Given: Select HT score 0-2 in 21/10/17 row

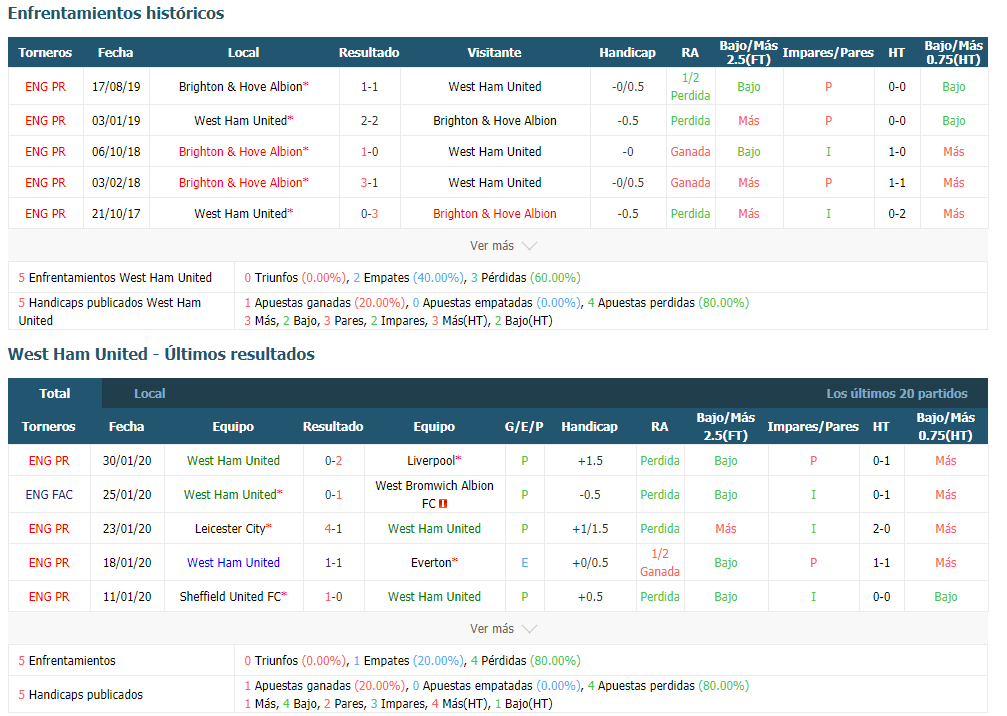Looking at the screenshot, I should [897, 214].
